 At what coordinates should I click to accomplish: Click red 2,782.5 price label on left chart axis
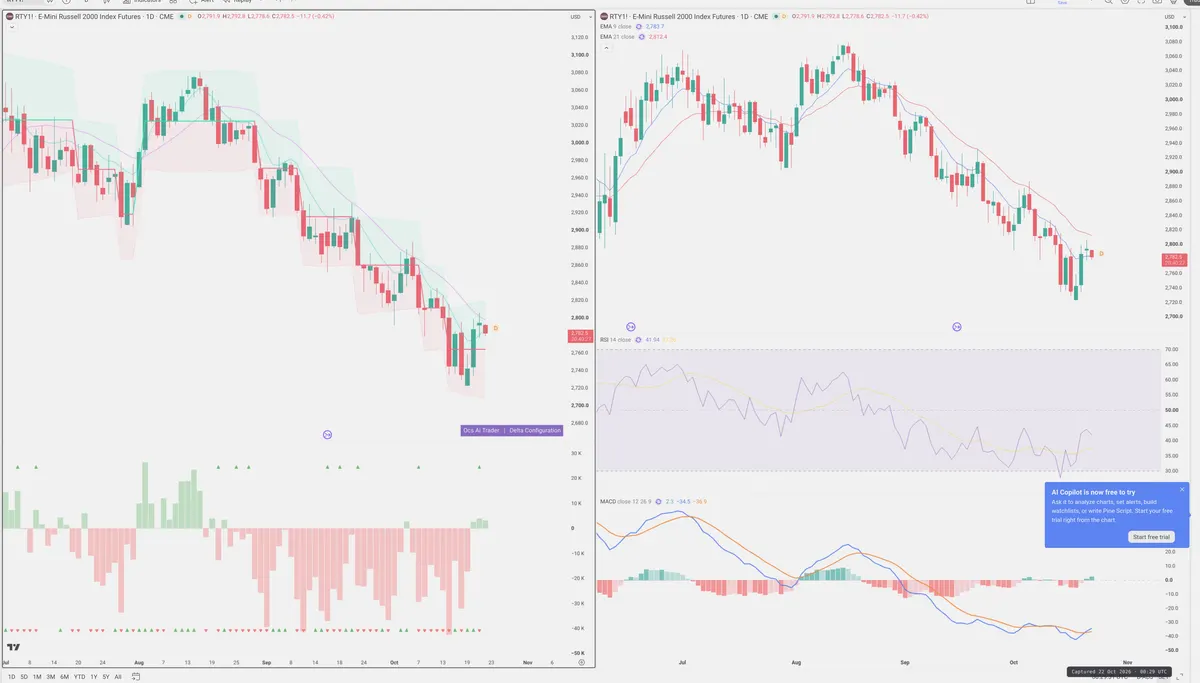[x=580, y=335]
